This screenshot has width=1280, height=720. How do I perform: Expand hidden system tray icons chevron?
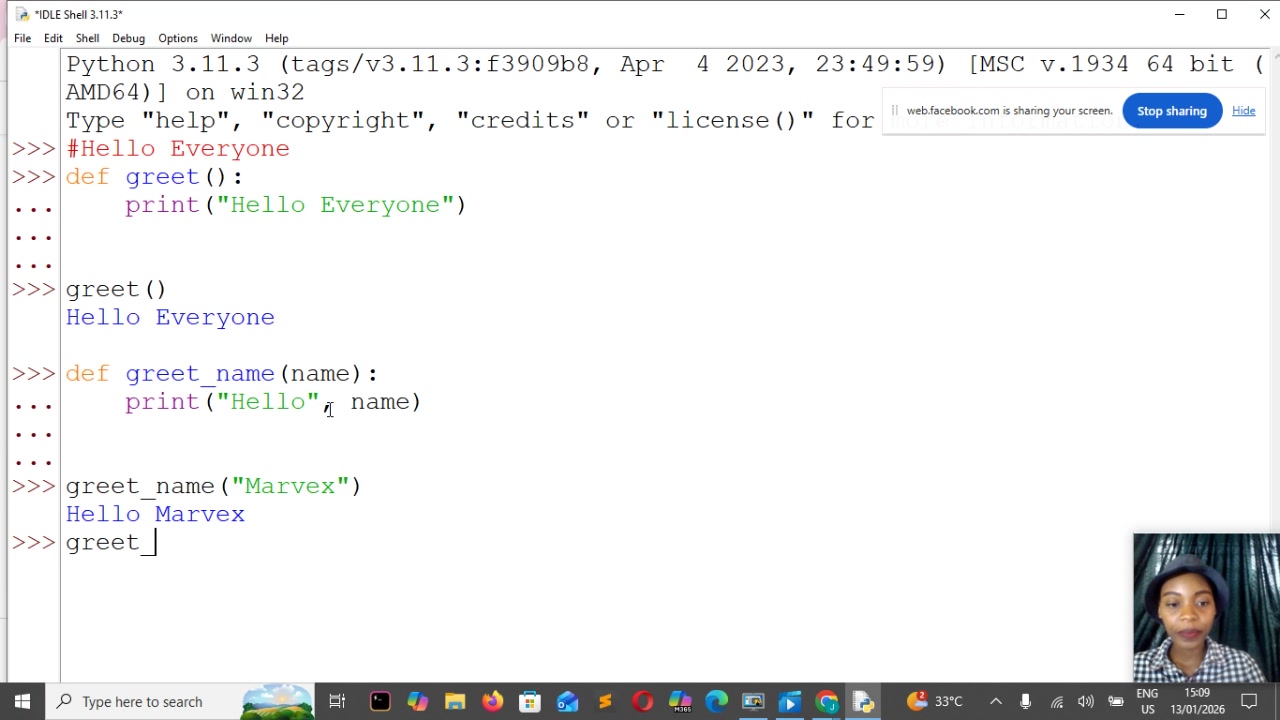pos(996,701)
